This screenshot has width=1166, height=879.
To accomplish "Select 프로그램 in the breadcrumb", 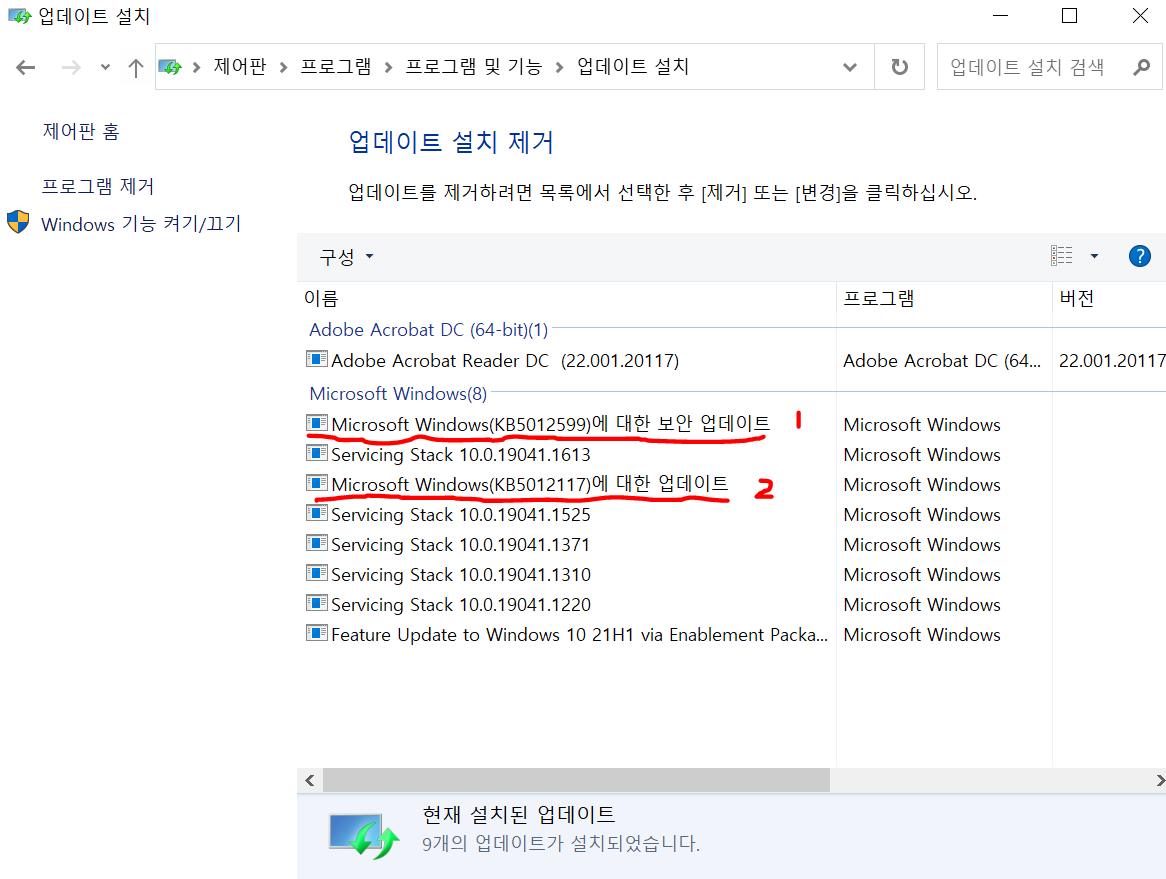I will (335, 67).
